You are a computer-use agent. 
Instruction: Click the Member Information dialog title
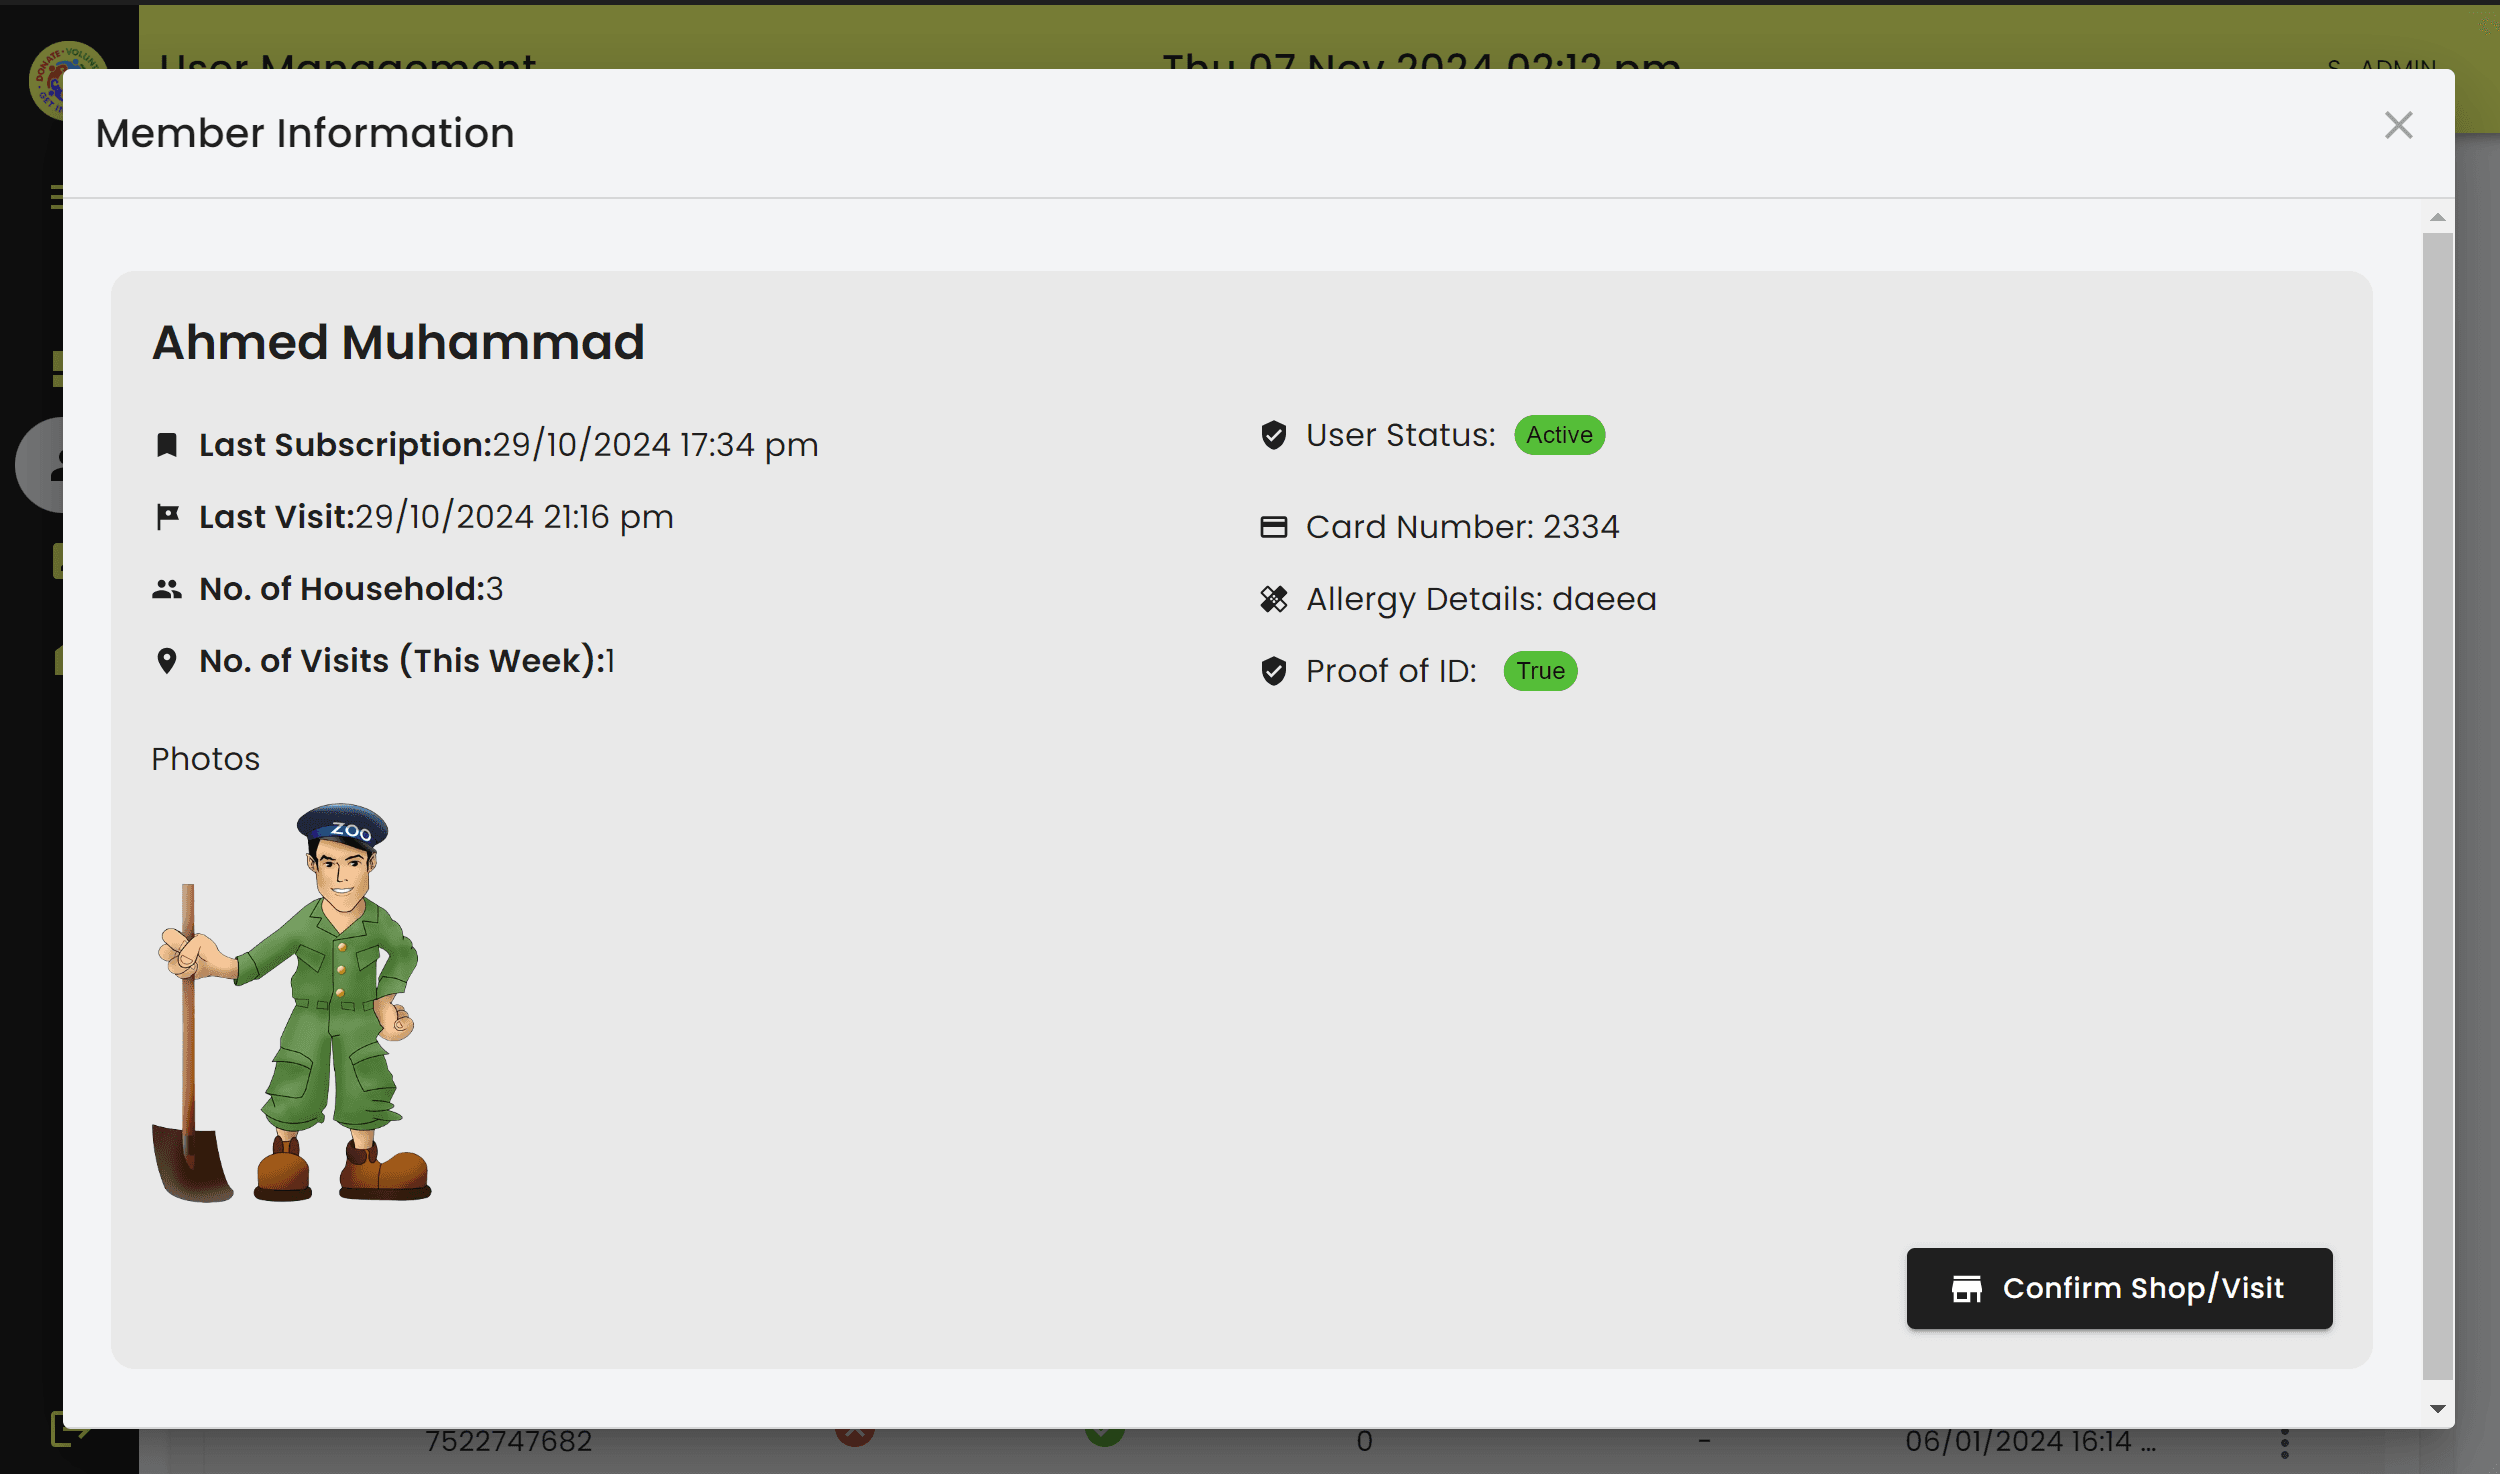click(305, 133)
